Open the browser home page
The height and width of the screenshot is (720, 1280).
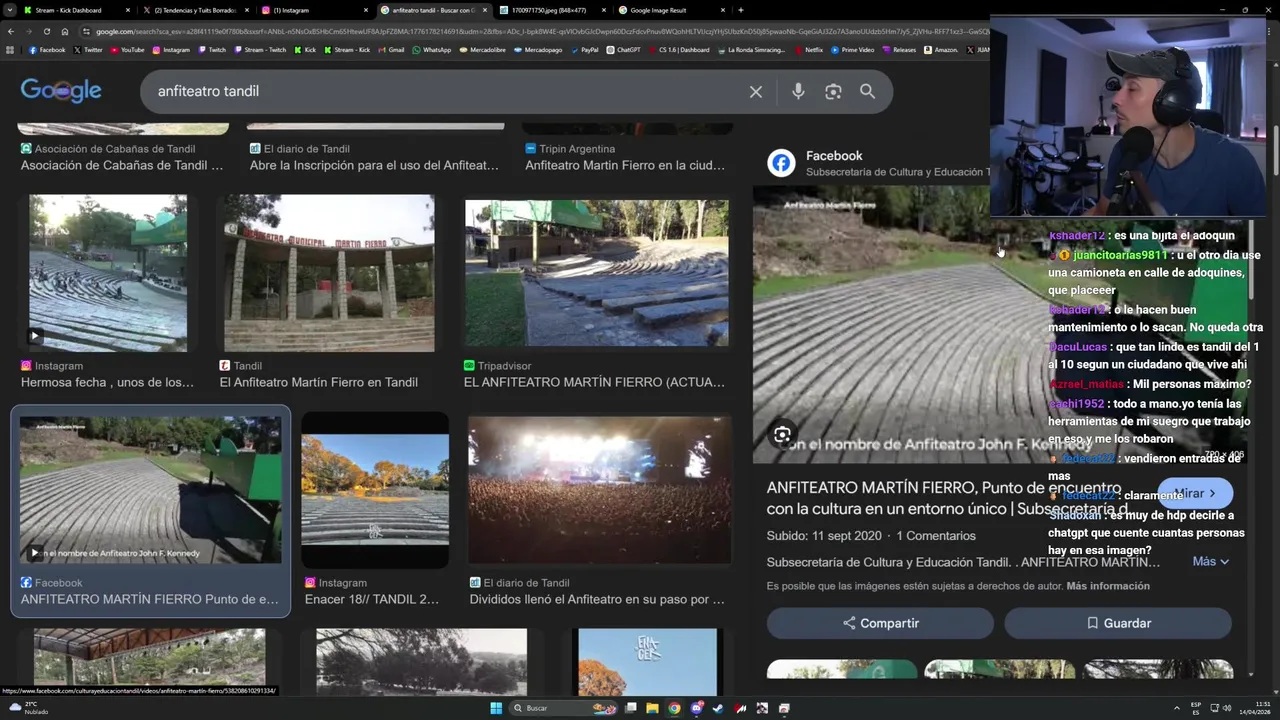coord(65,31)
